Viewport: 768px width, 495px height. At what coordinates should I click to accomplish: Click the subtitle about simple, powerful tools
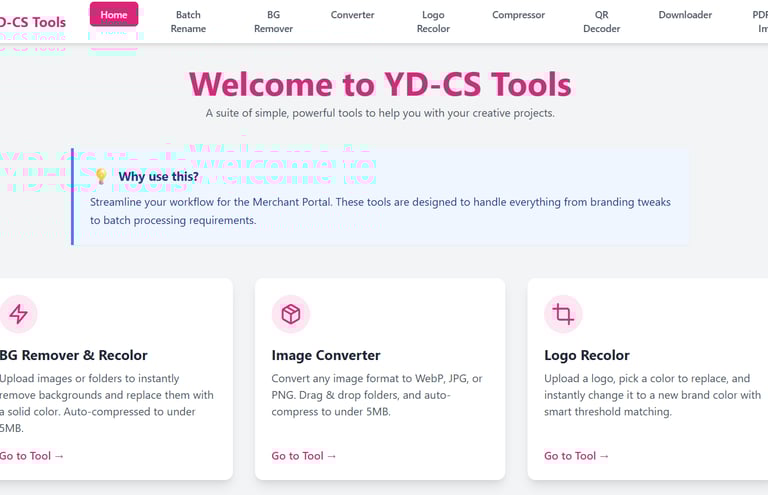pyautogui.click(x=380, y=113)
